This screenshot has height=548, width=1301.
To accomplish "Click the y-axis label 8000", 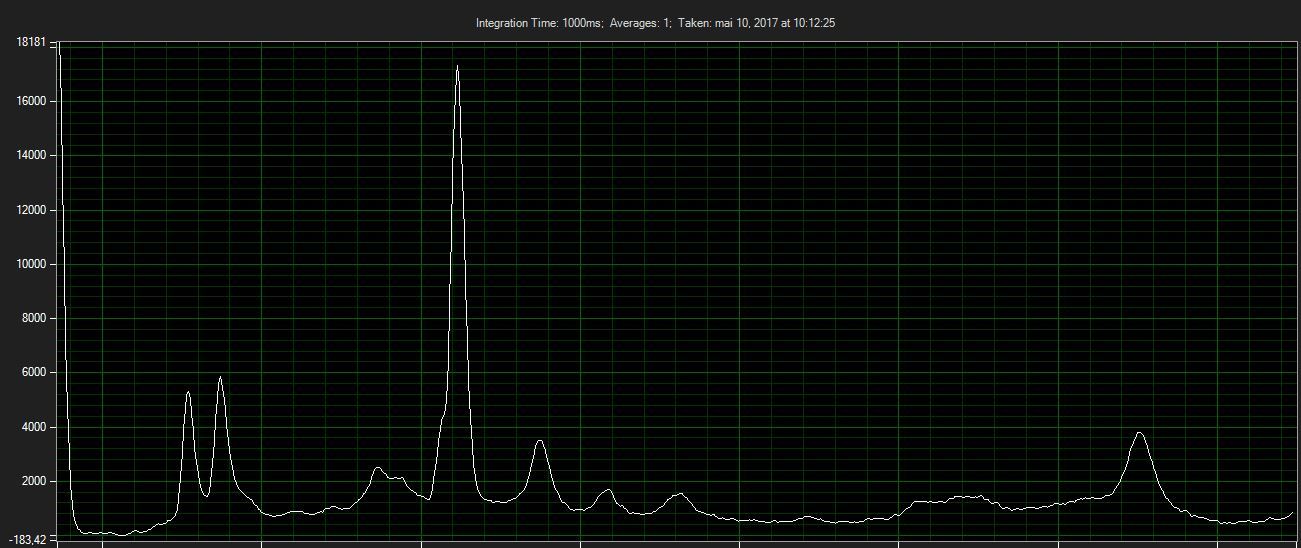I will pyautogui.click(x=34, y=318).
